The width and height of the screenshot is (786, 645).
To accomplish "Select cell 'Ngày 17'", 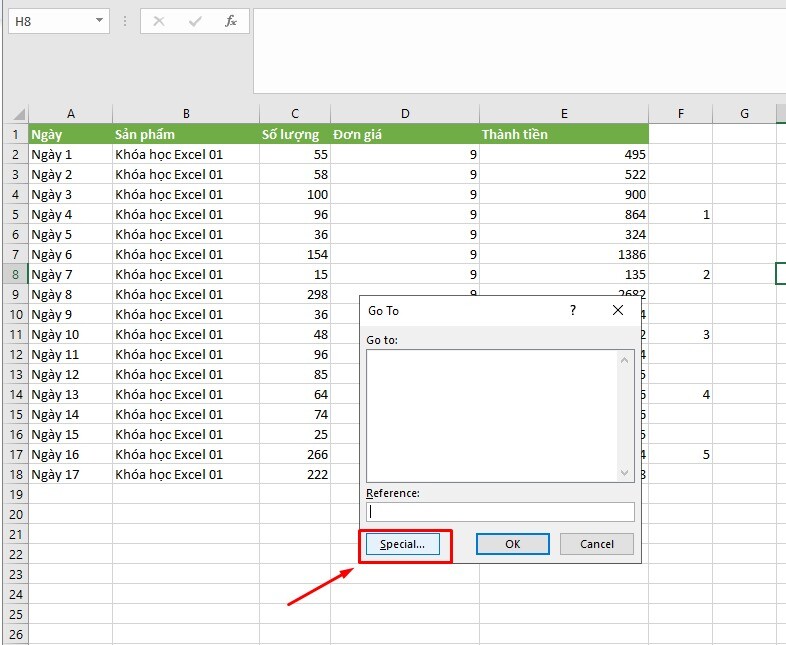I will 71,474.
